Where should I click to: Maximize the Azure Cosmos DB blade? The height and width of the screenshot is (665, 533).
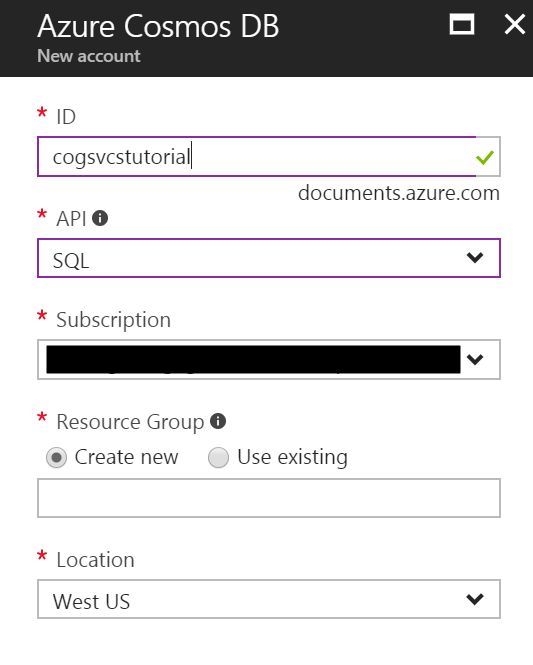[x=462, y=24]
